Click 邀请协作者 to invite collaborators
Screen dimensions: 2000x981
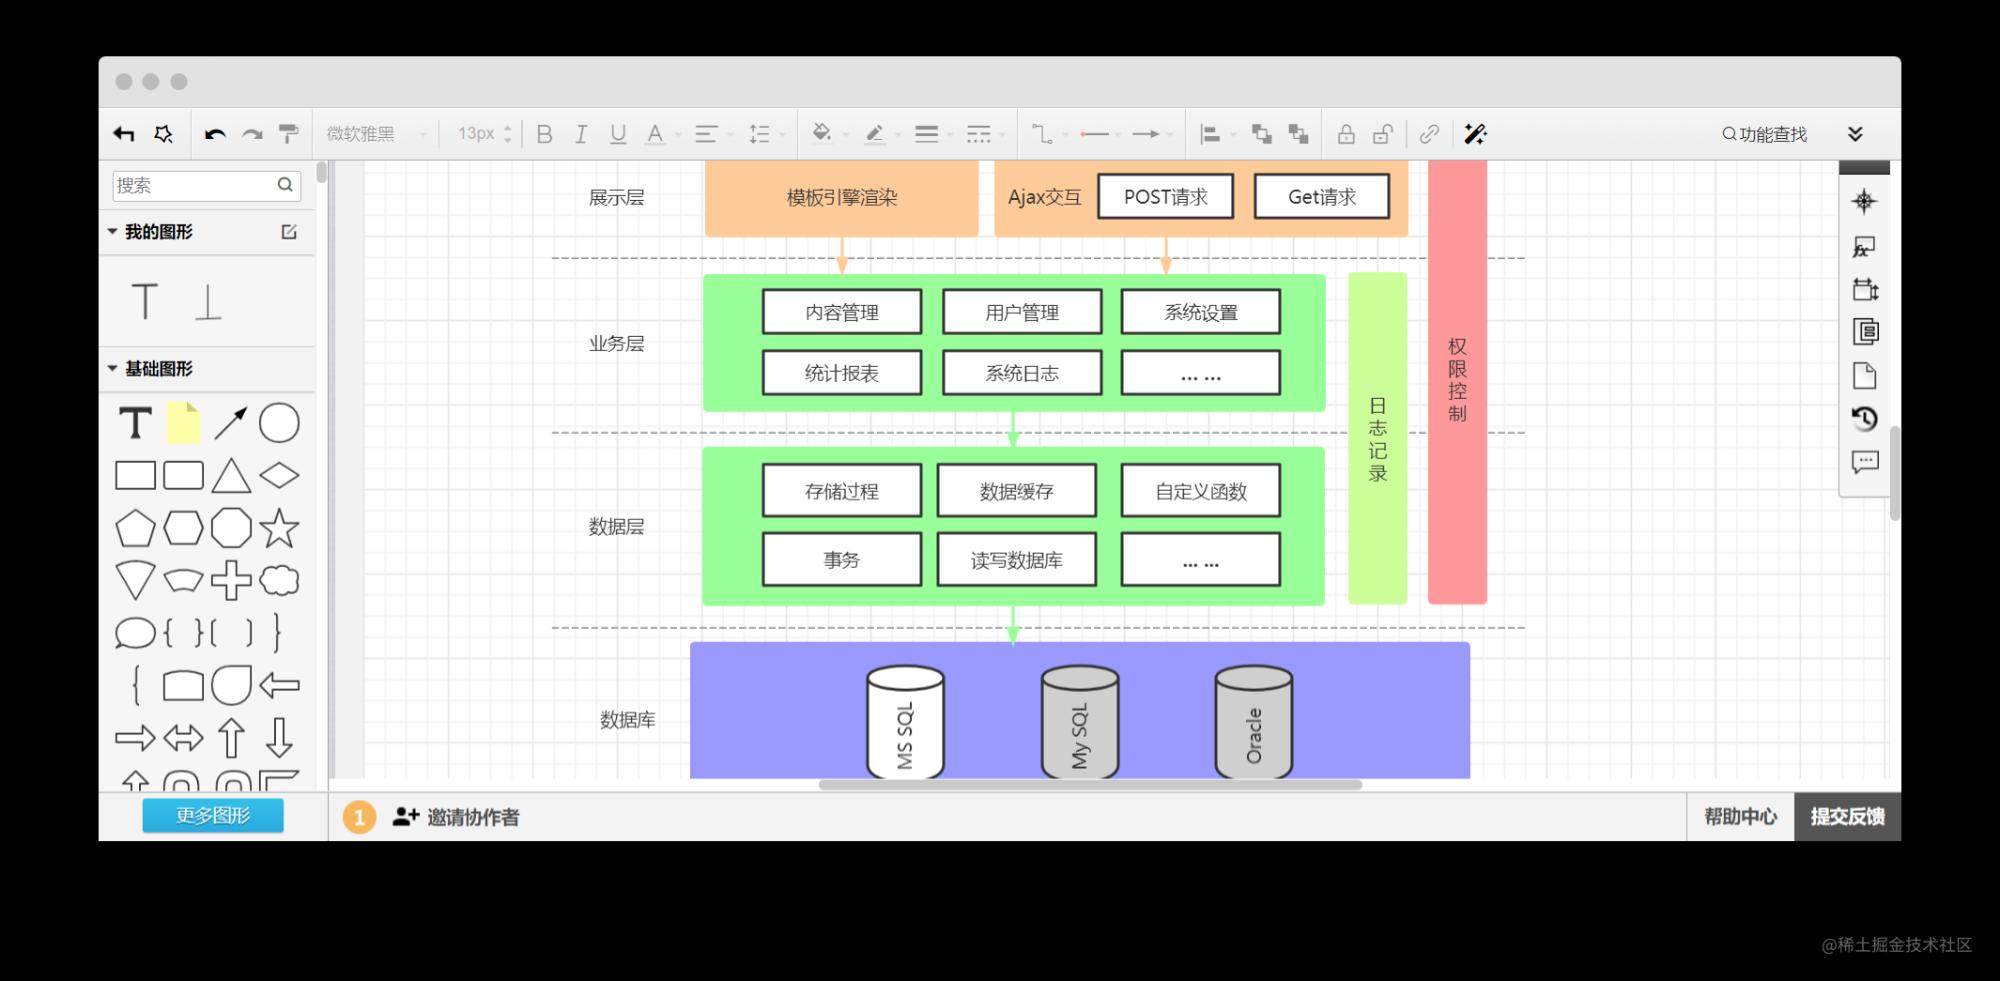456,817
